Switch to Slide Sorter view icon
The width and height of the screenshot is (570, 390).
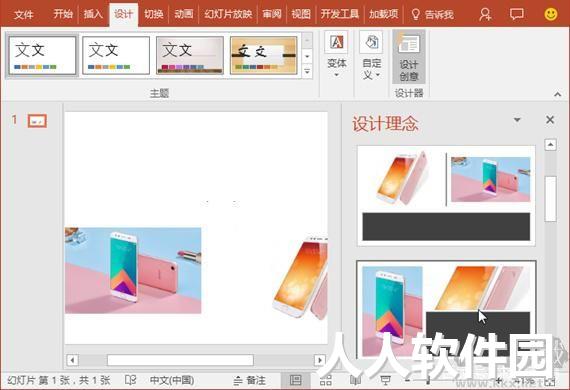point(325,381)
